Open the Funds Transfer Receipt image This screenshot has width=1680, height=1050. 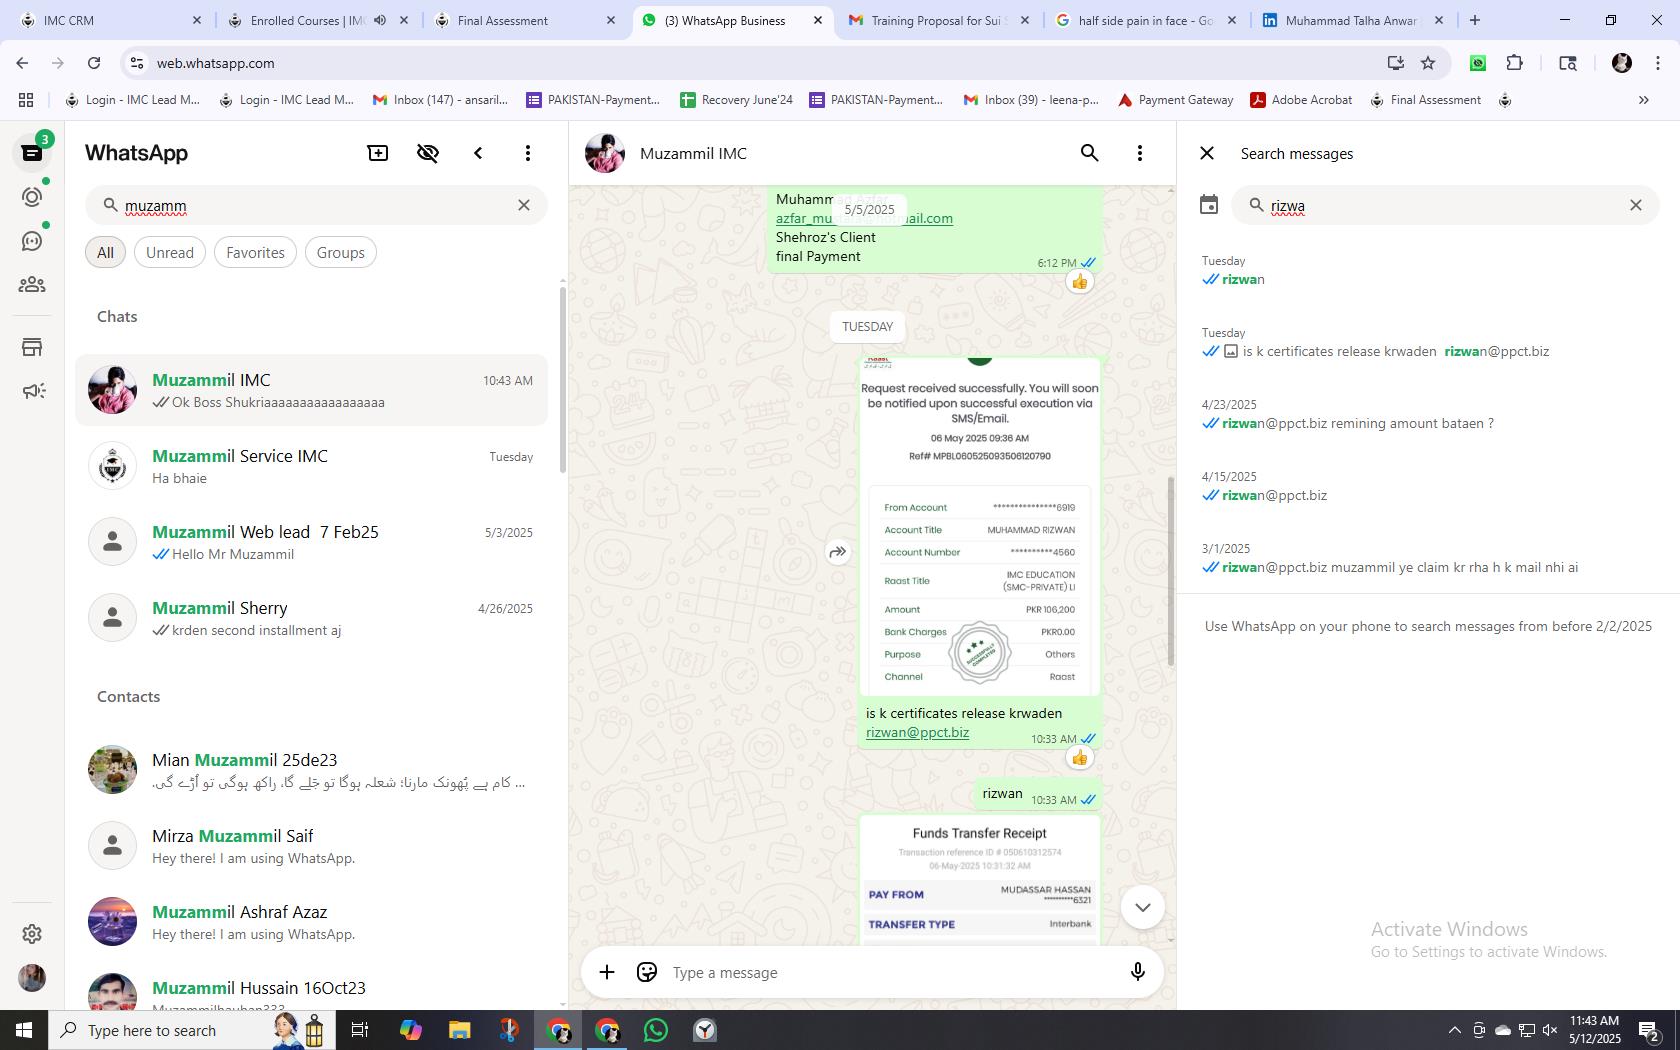[980, 880]
